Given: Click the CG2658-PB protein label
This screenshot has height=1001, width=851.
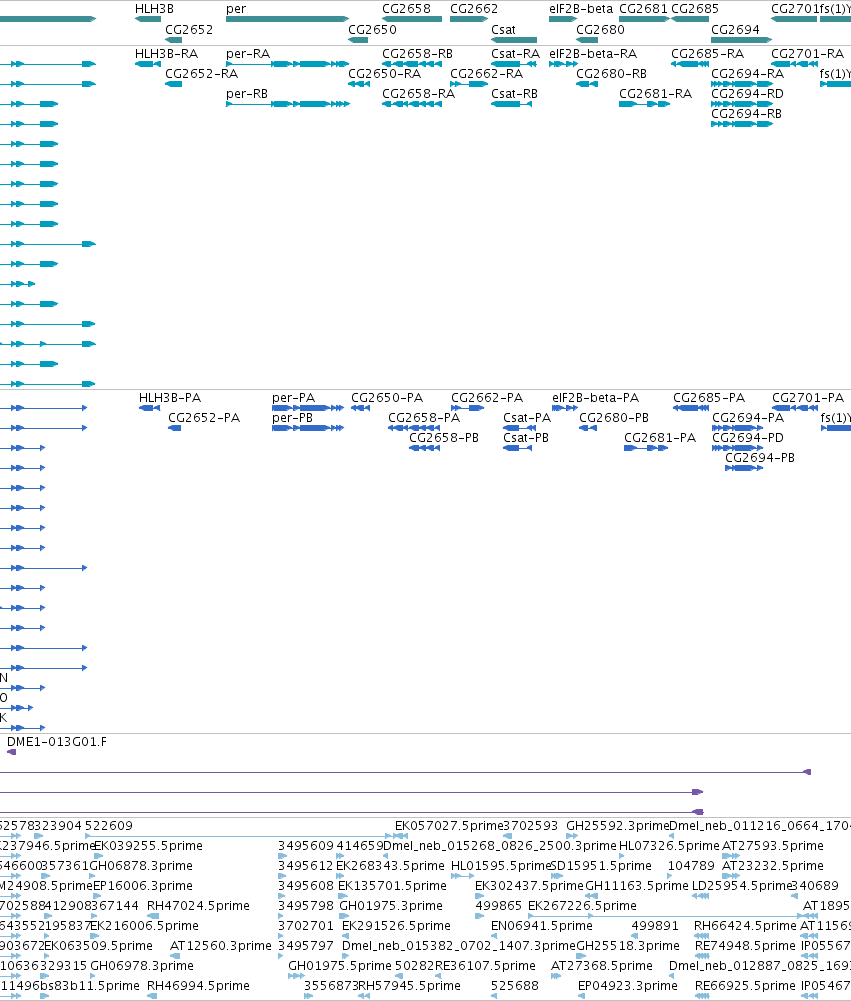Looking at the screenshot, I should pyautogui.click(x=444, y=438).
